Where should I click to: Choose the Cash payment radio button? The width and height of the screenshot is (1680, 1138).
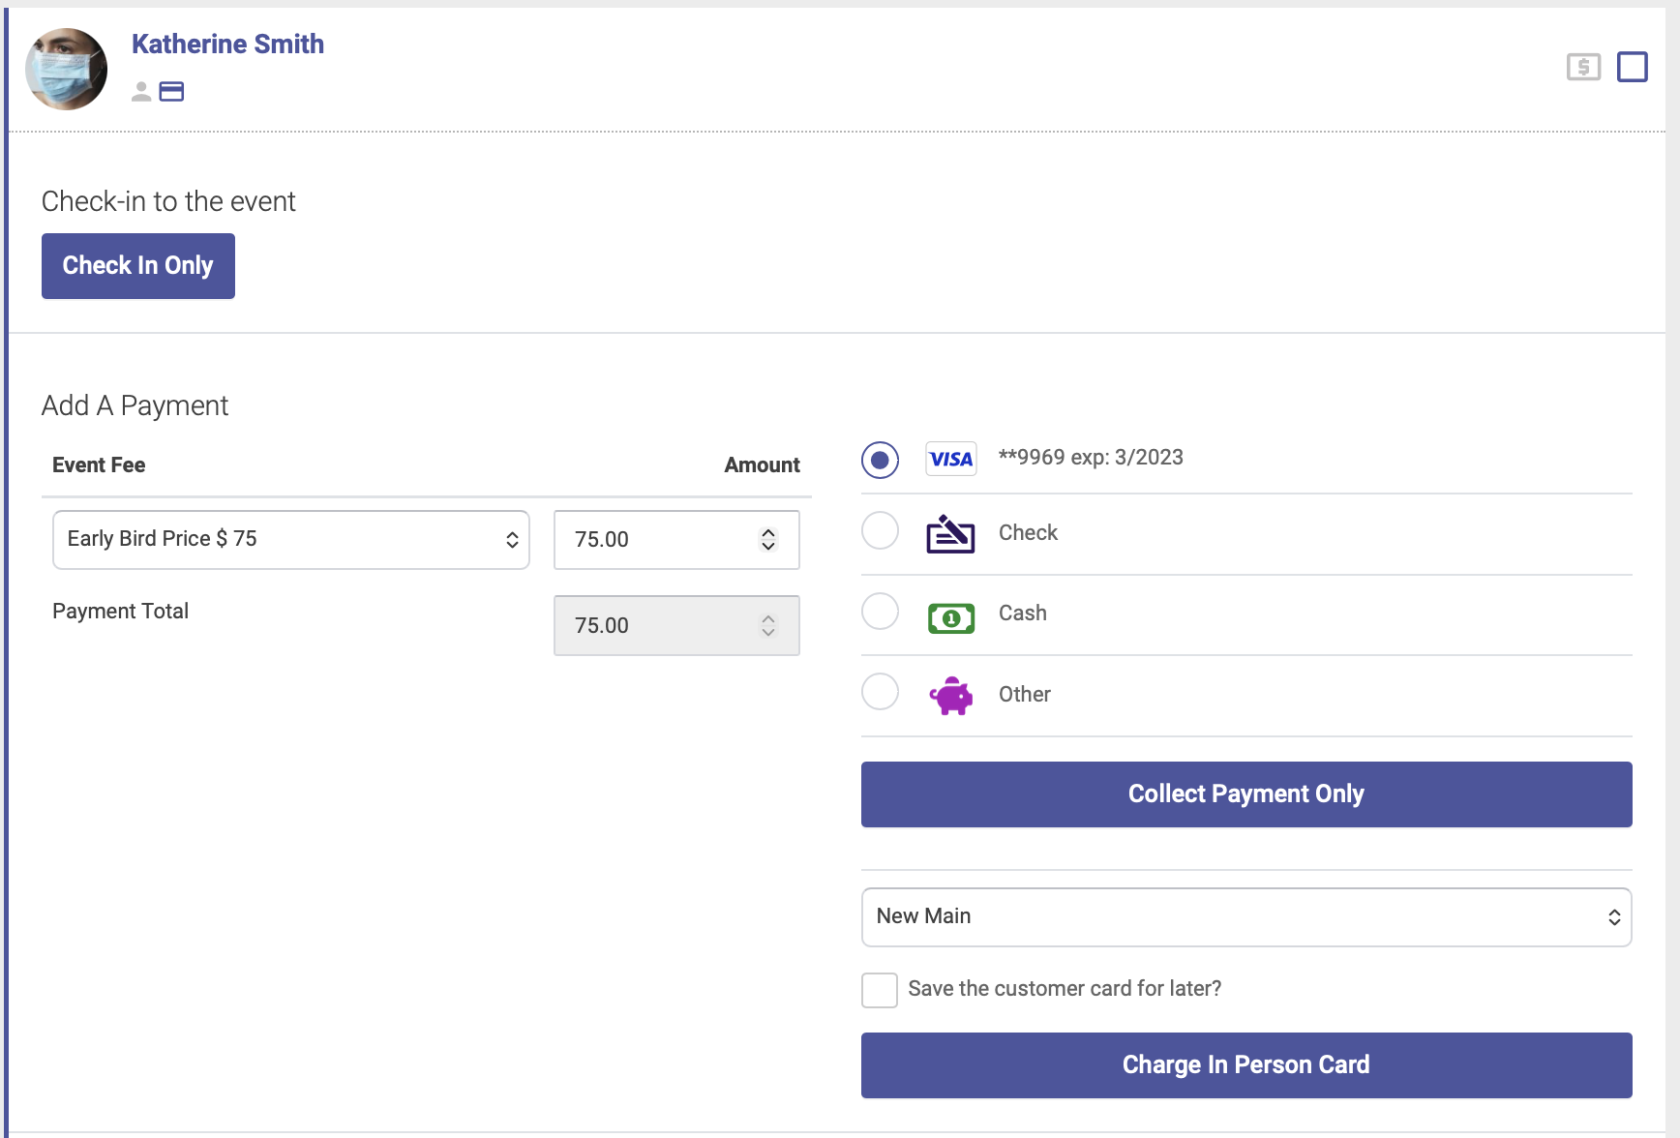(x=880, y=611)
